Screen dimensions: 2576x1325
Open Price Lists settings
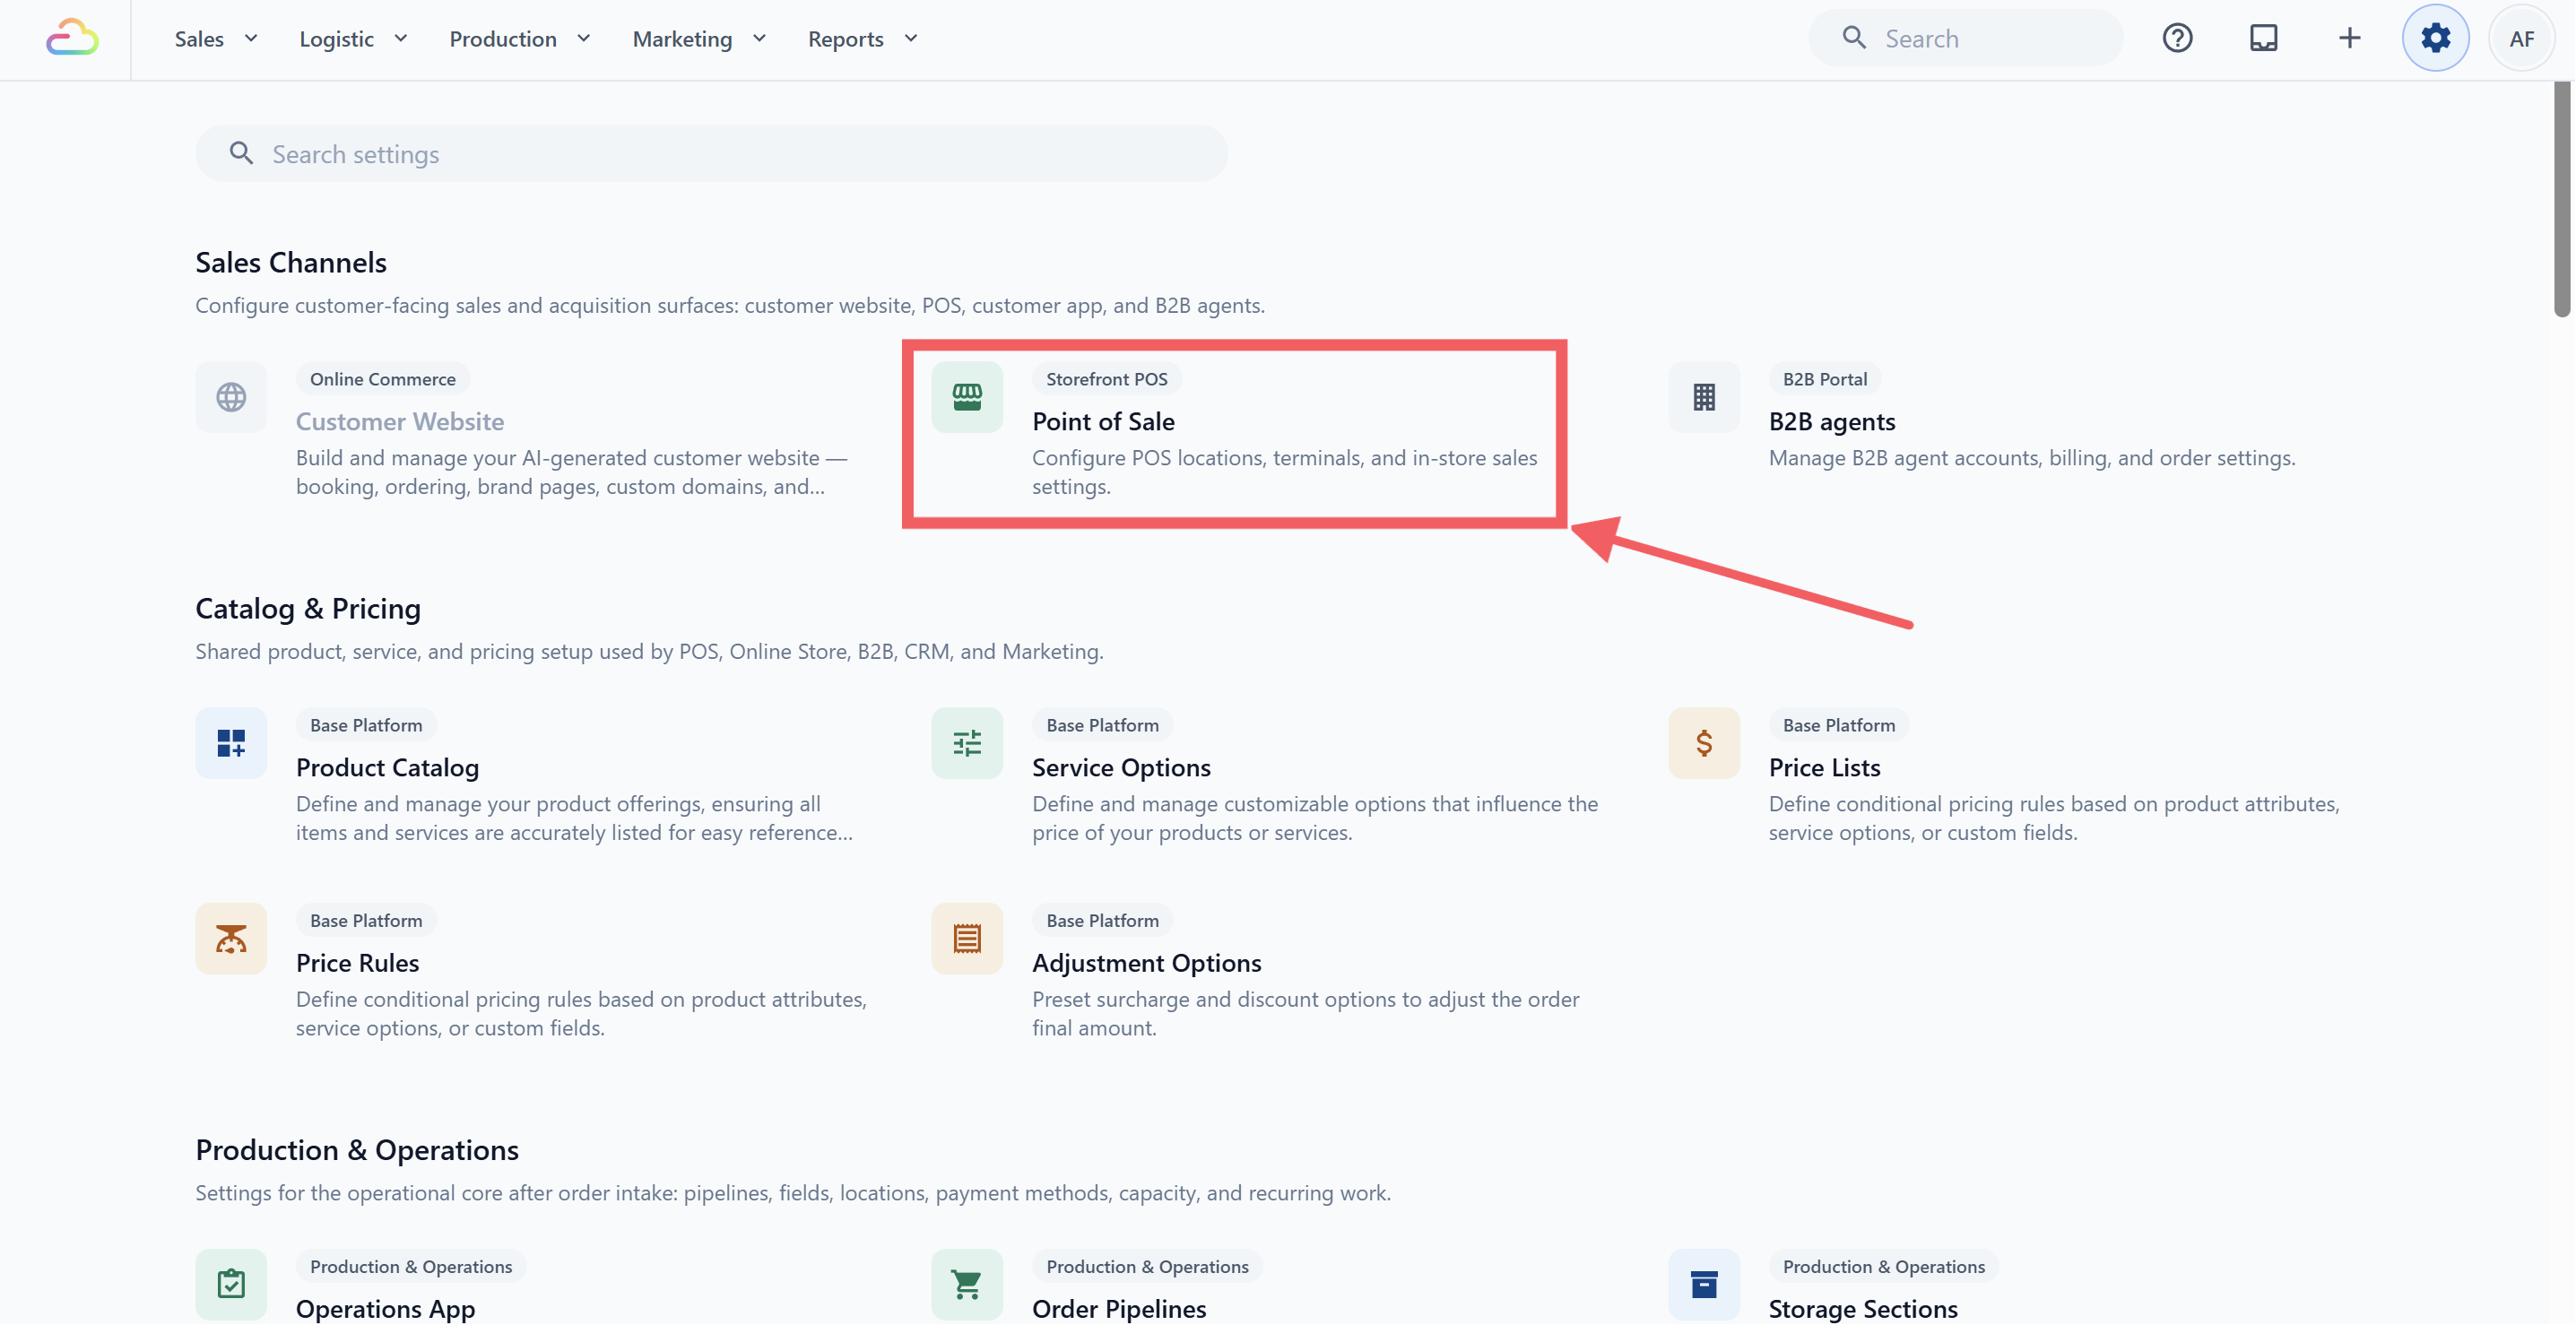[x=1824, y=767]
